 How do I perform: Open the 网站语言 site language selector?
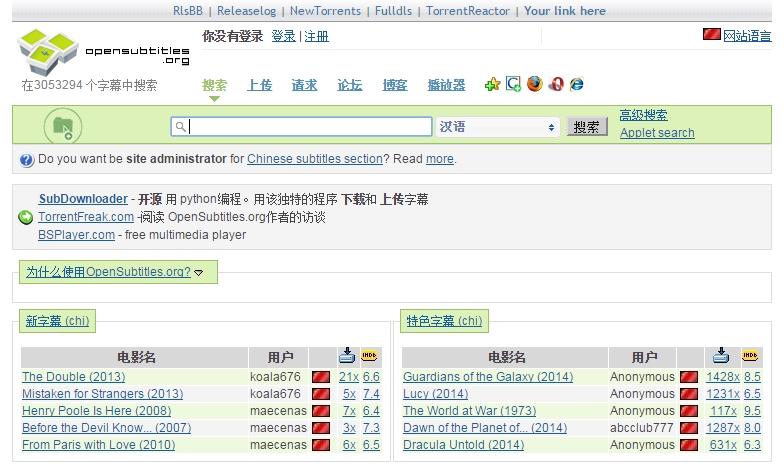point(747,36)
